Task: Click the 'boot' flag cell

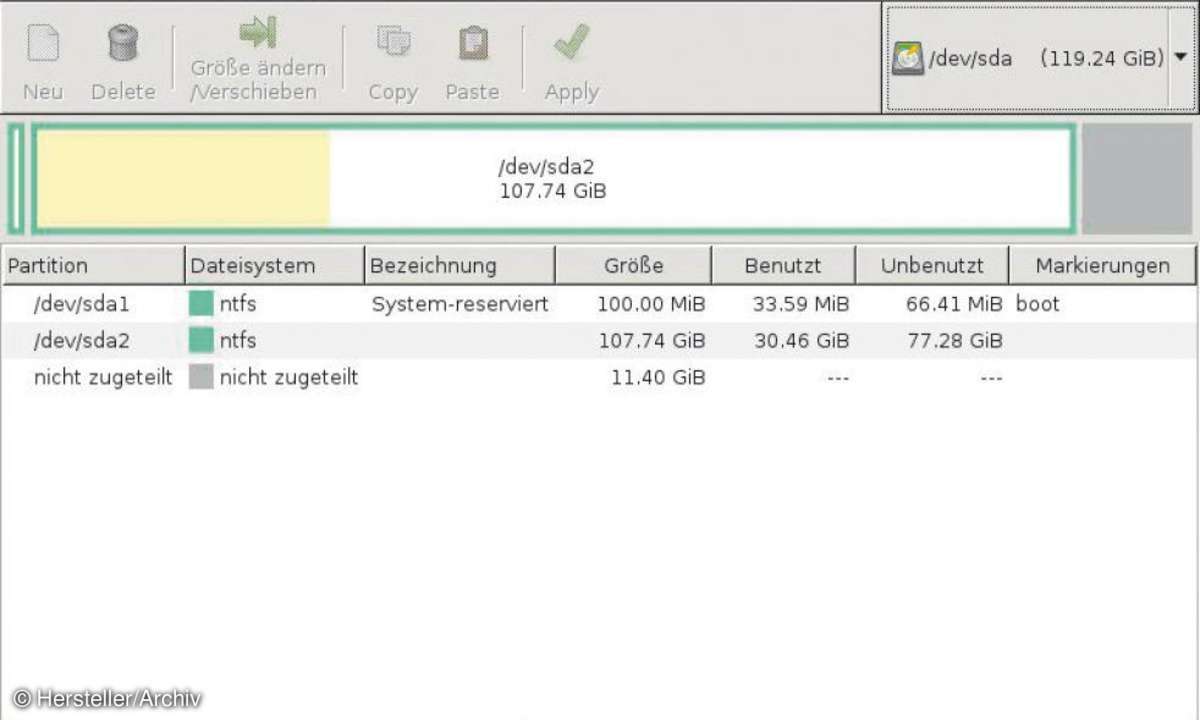Action: [1037, 304]
